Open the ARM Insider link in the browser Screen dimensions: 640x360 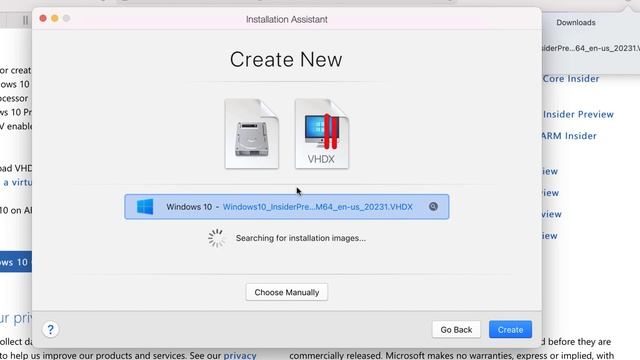(569, 136)
